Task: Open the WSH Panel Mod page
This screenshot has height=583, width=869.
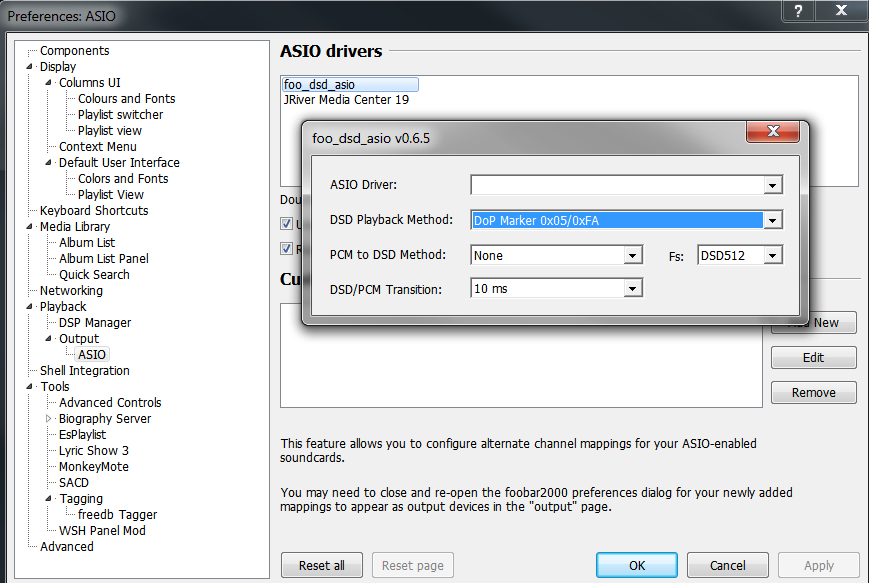Action: pyautogui.click(x=102, y=531)
